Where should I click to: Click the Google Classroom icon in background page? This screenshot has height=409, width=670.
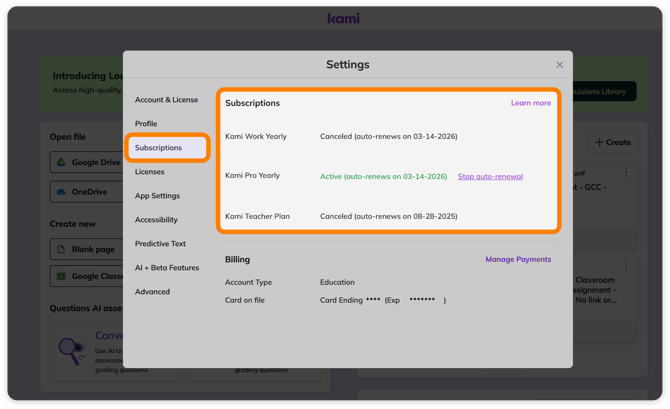tap(62, 276)
